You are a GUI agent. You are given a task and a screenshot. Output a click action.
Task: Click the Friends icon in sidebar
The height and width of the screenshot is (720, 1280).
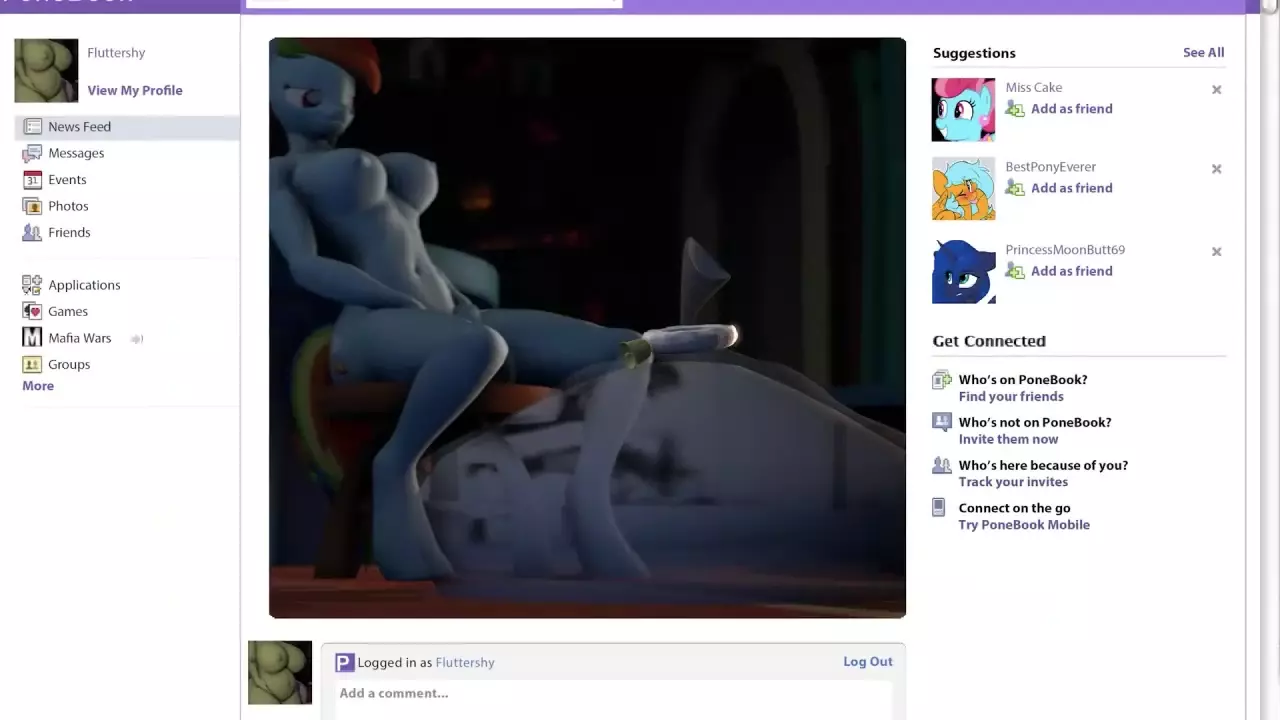(32, 232)
